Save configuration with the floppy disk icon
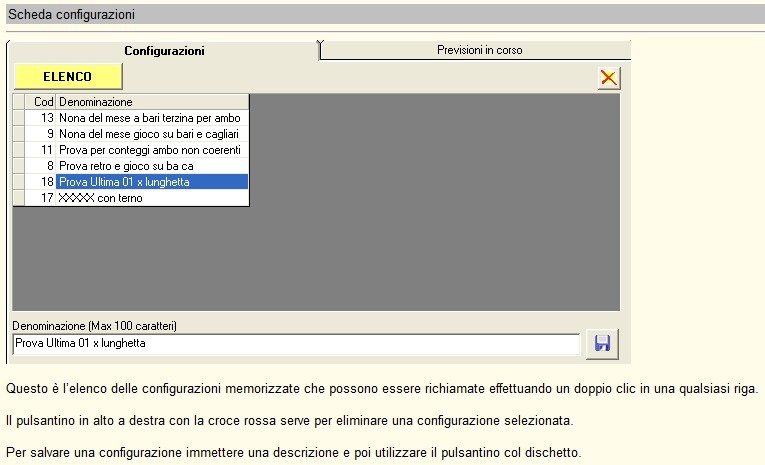Viewport: 765px width, 465px height. click(603, 344)
